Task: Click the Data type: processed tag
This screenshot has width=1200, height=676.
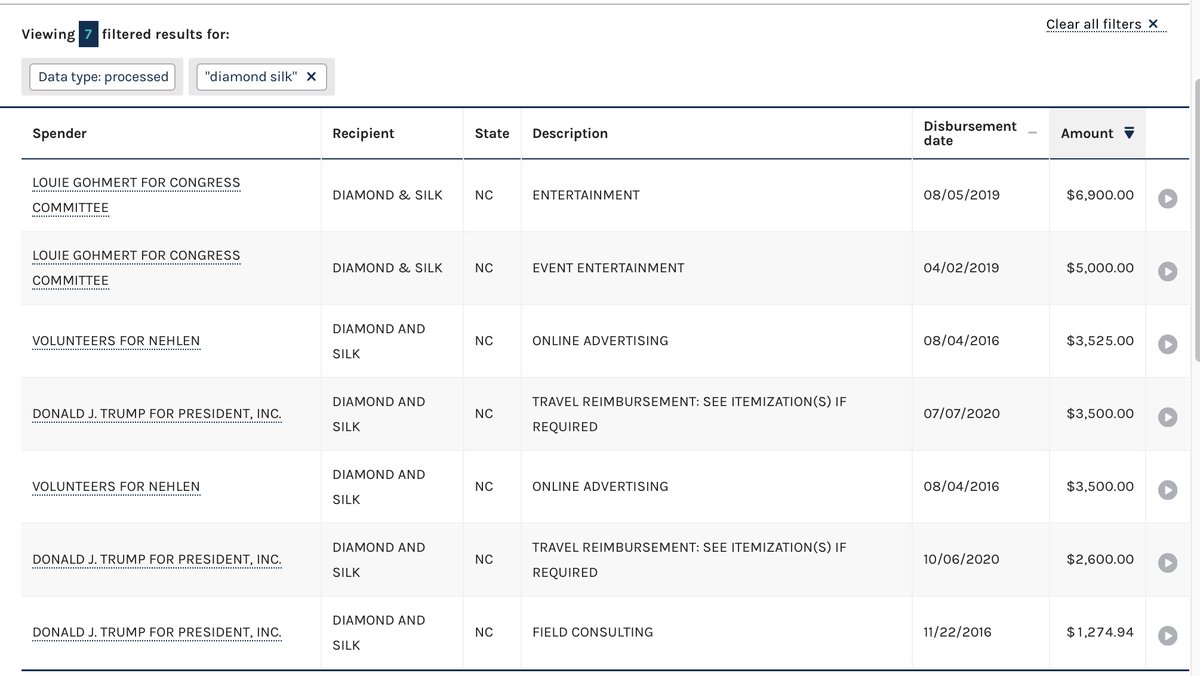Action: point(103,77)
